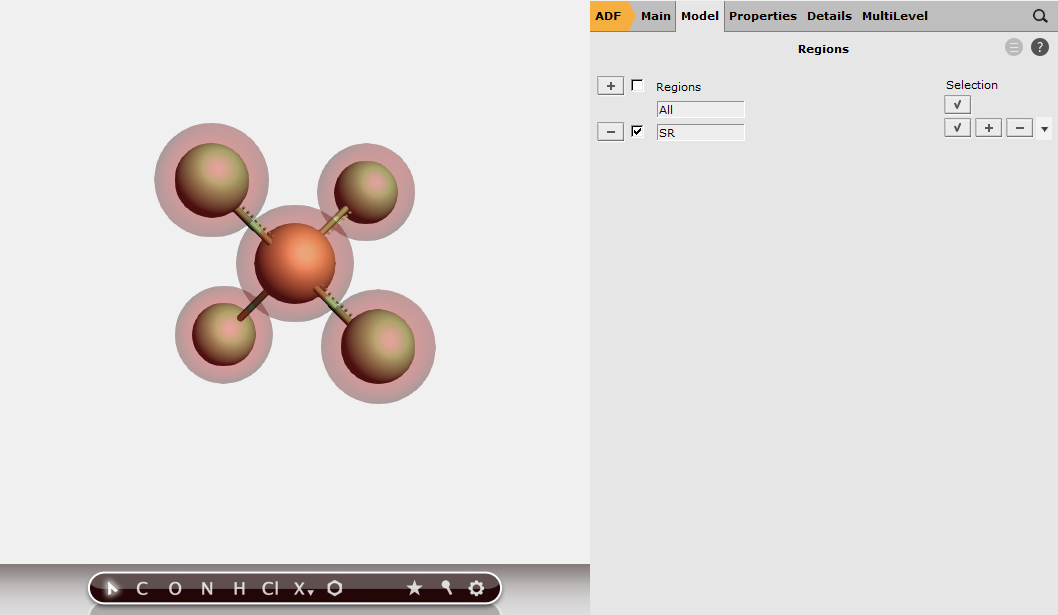
Task: Select the pointer selection tool
Action: pos(111,588)
